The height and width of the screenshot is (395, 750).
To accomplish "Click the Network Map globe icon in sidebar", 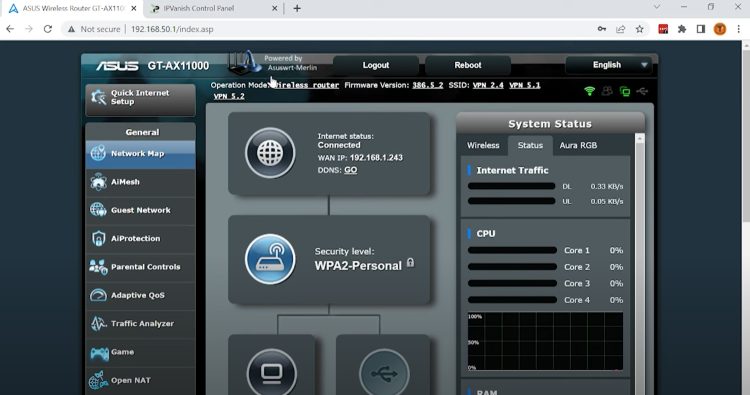I will (98, 153).
